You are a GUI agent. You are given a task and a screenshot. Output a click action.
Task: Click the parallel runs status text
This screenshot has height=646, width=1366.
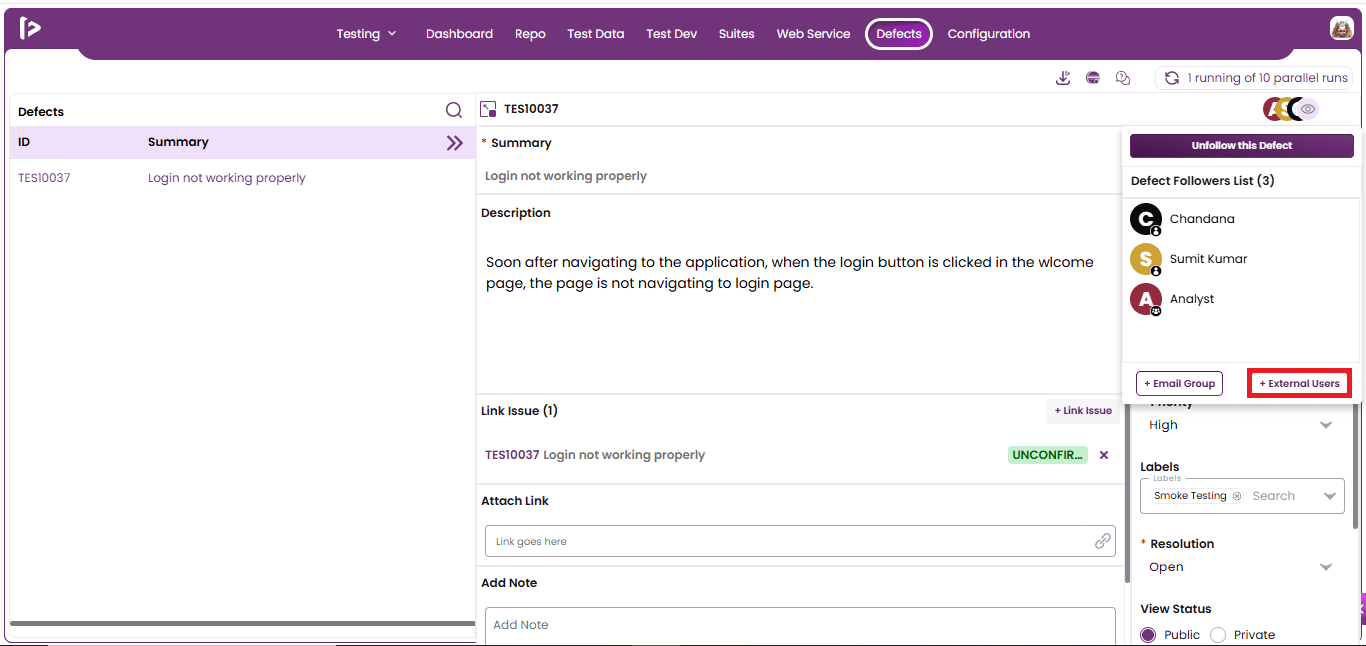point(1267,78)
